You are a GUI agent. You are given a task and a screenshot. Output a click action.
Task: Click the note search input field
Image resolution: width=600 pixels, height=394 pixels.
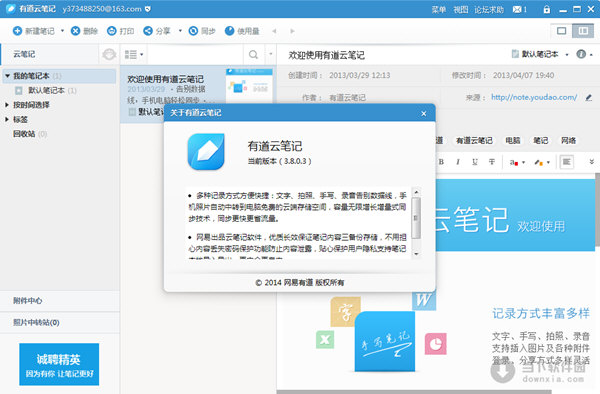tap(195, 55)
